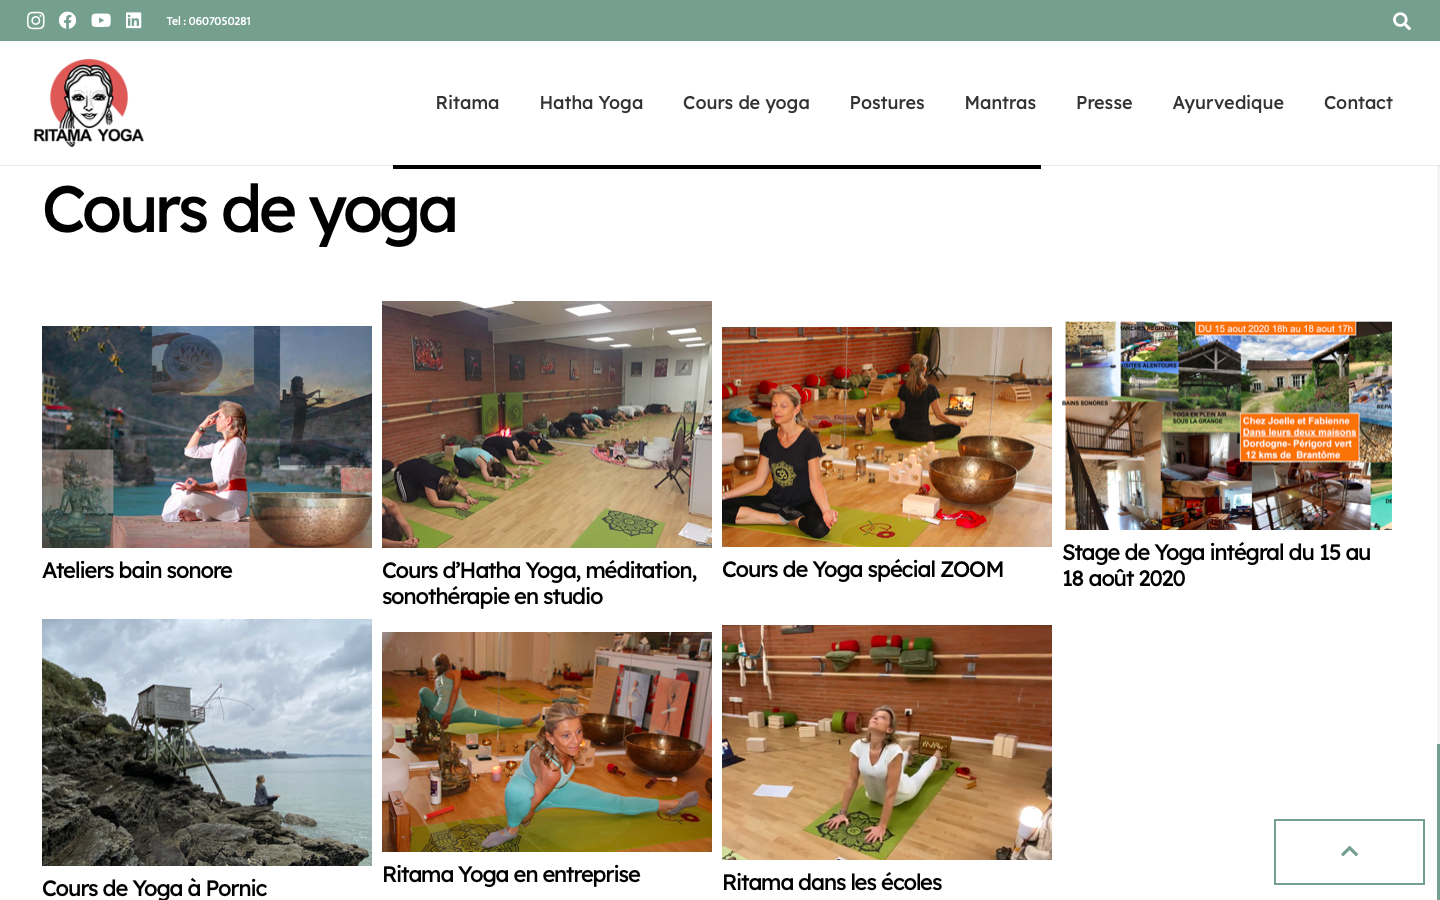Open the Hatha Yoga menu item
Viewport: 1440px width, 900px height.
pos(591,103)
